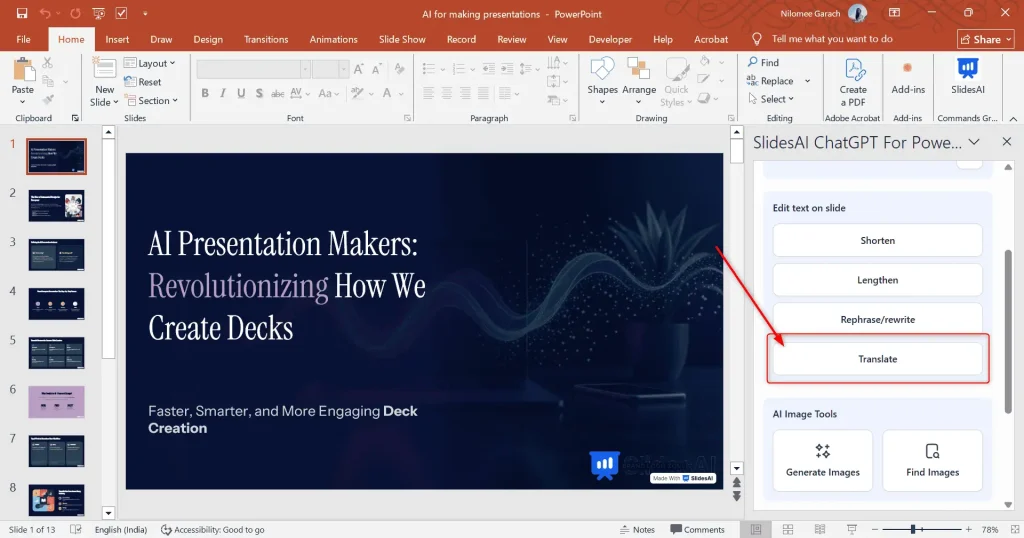Image resolution: width=1024 pixels, height=538 pixels.
Task: Switch to Normal view in status bar
Action: tap(756, 530)
